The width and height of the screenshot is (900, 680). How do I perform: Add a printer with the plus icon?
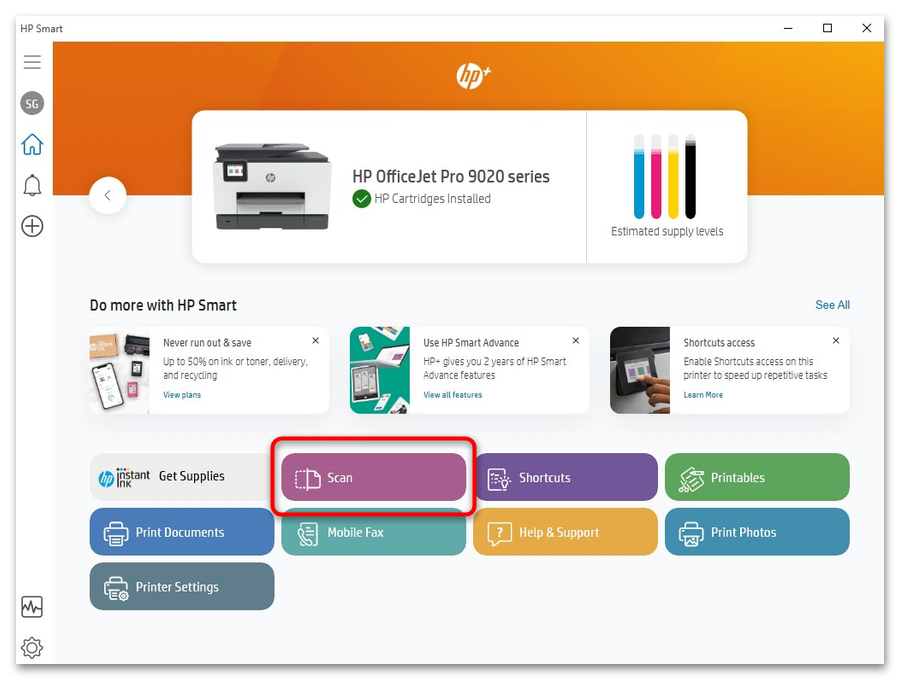click(x=32, y=226)
